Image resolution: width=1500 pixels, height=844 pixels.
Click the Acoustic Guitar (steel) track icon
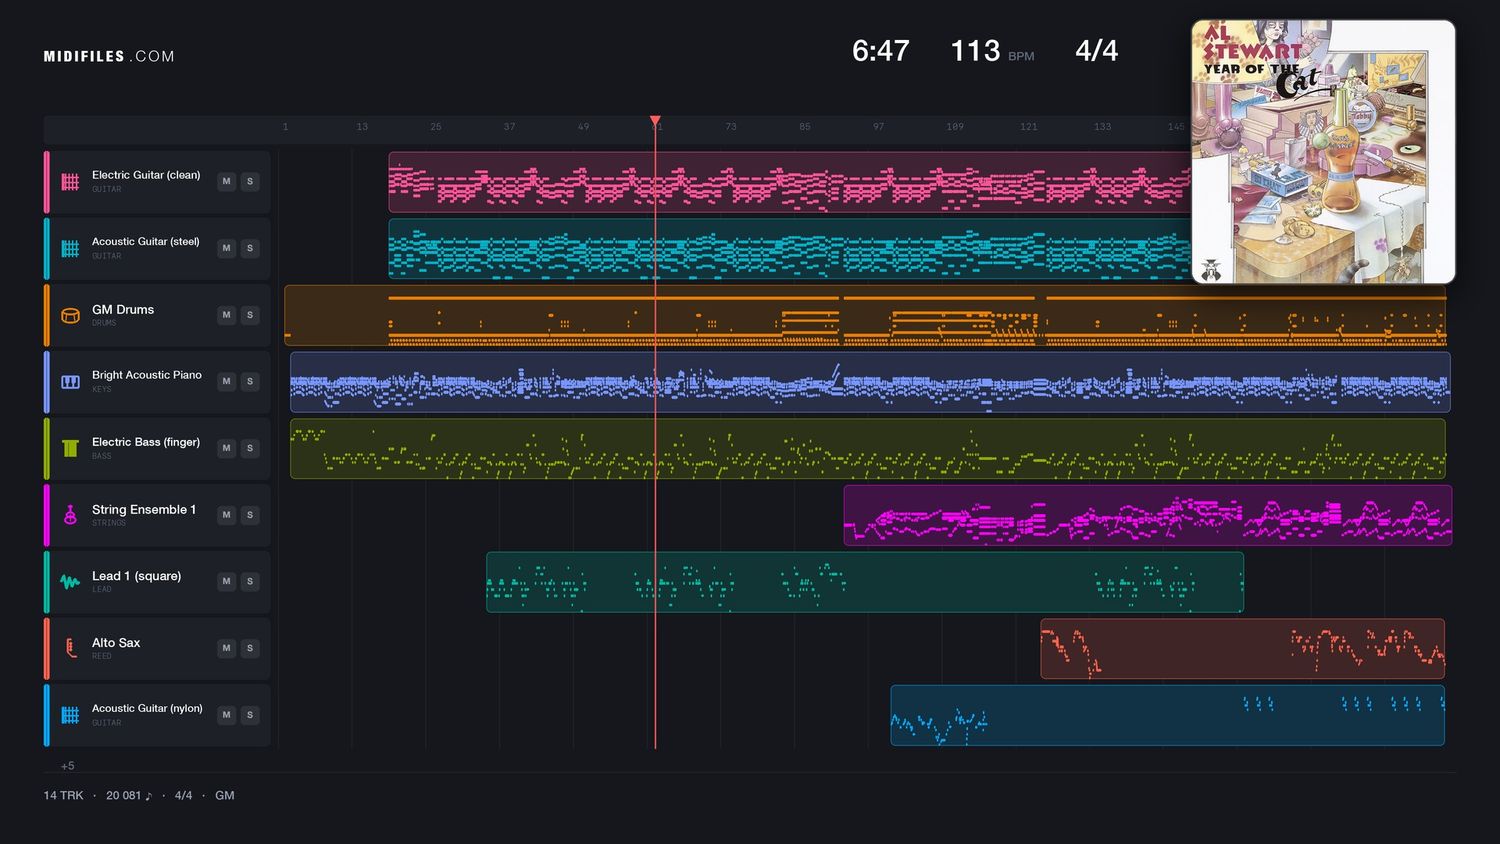(x=70, y=248)
